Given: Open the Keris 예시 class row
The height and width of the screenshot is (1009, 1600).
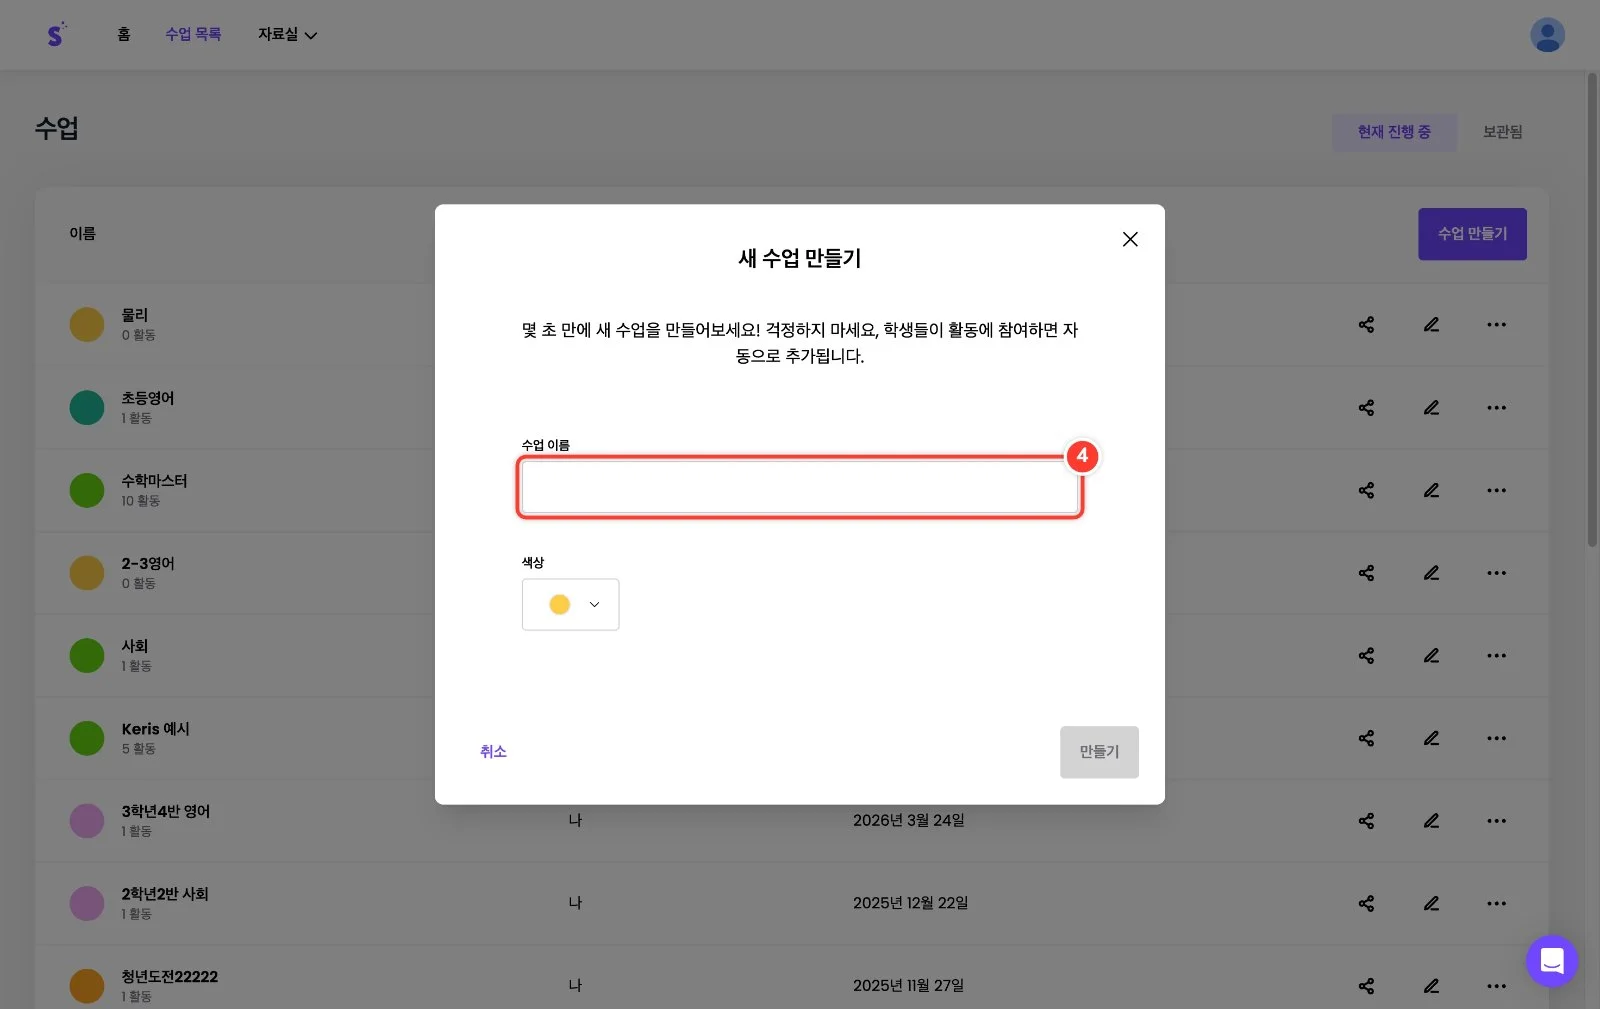Looking at the screenshot, I should pyautogui.click(x=791, y=738).
